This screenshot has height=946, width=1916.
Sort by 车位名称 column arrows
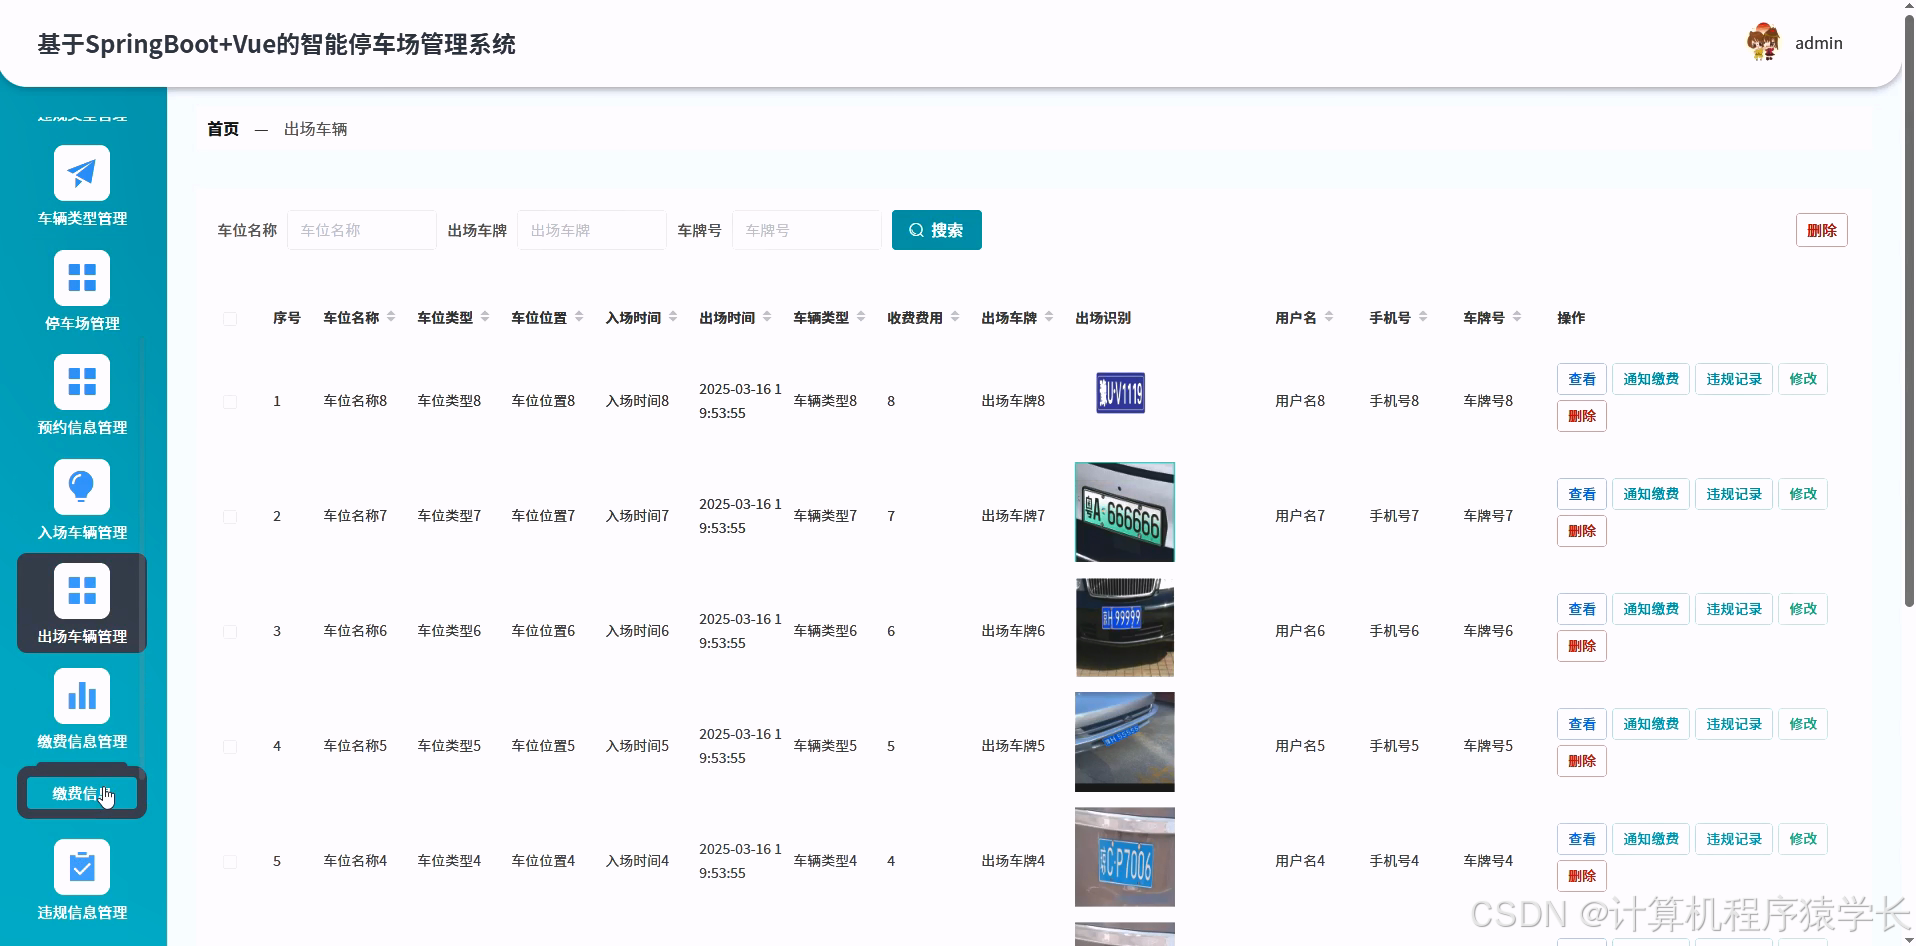[391, 317]
